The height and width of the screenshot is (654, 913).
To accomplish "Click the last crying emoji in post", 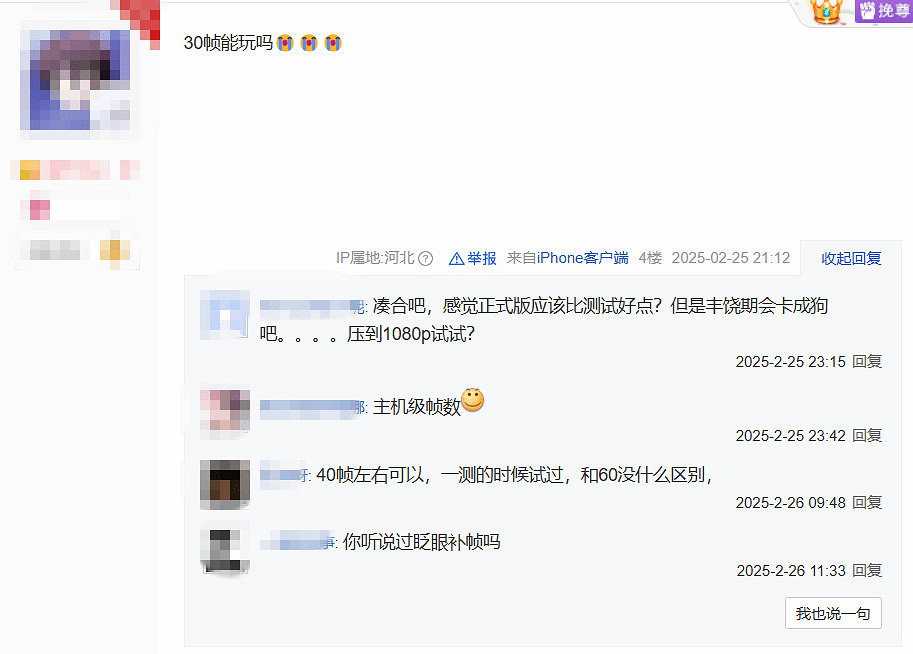I will (332, 43).
